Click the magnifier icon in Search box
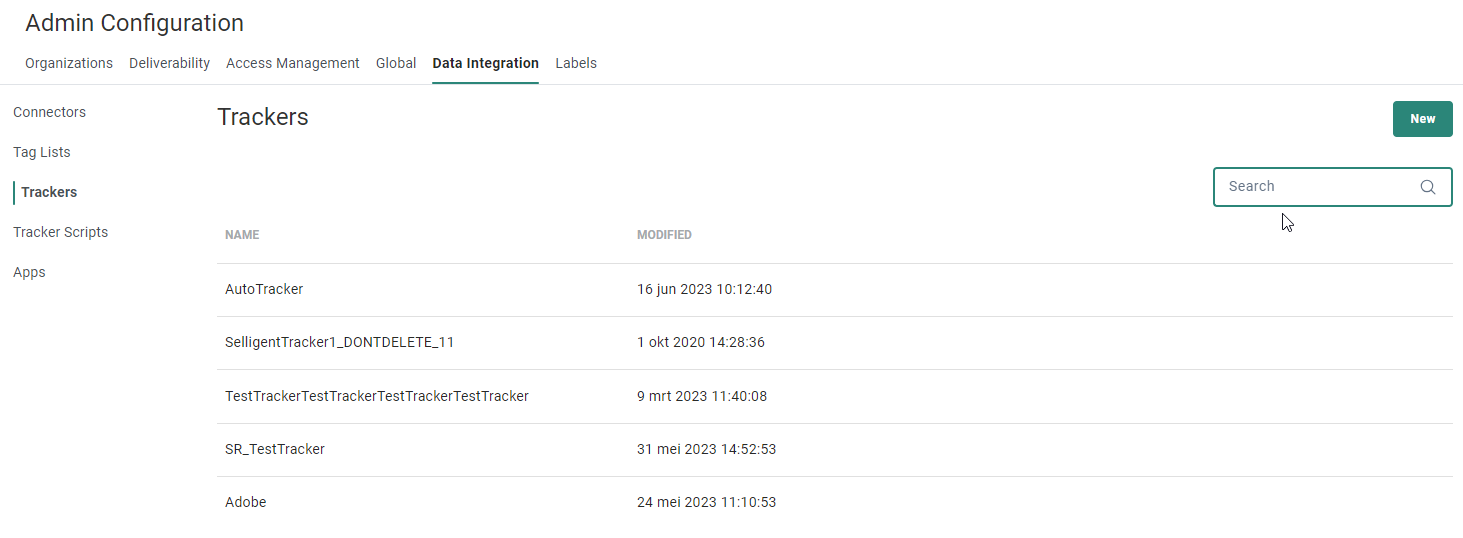This screenshot has height=538, width=1463. [x=1427, y=187]
